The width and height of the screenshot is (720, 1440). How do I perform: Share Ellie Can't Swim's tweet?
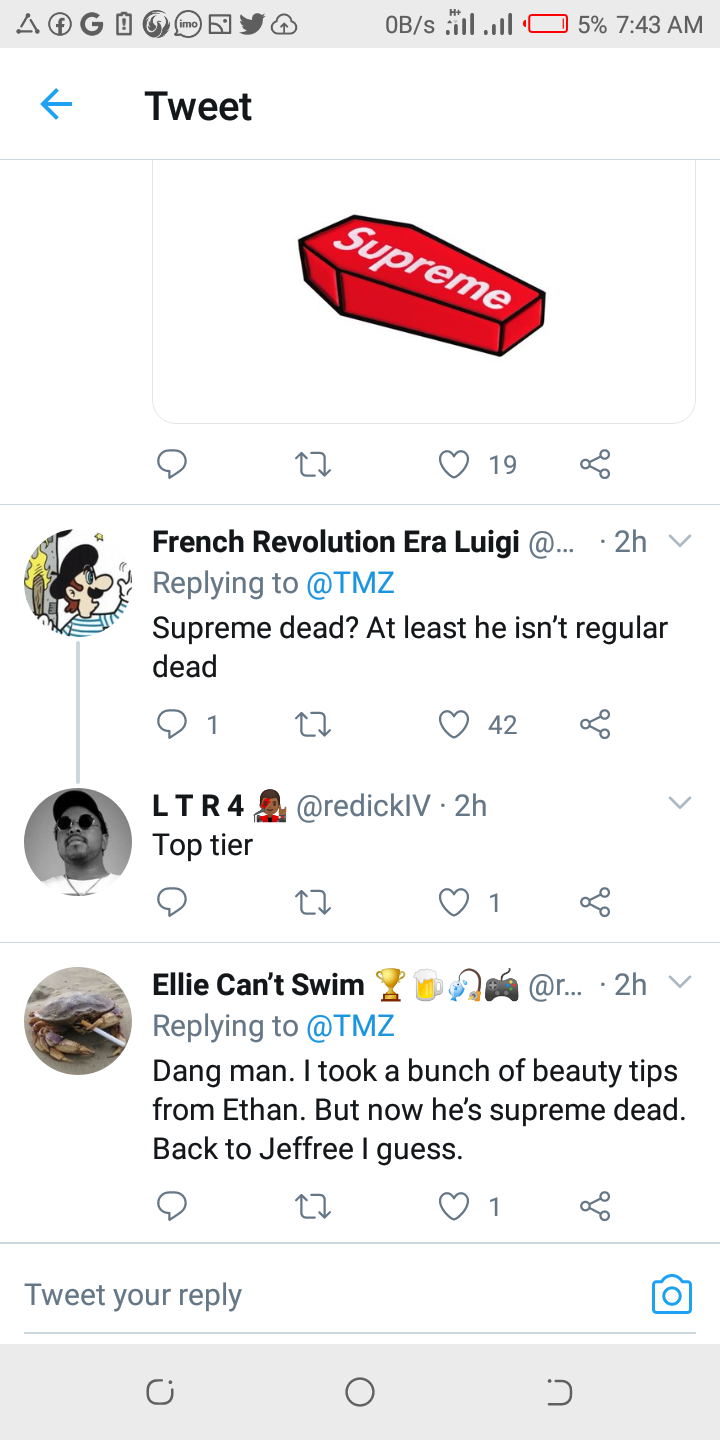pyautogui.click(x=595, y=1206)
